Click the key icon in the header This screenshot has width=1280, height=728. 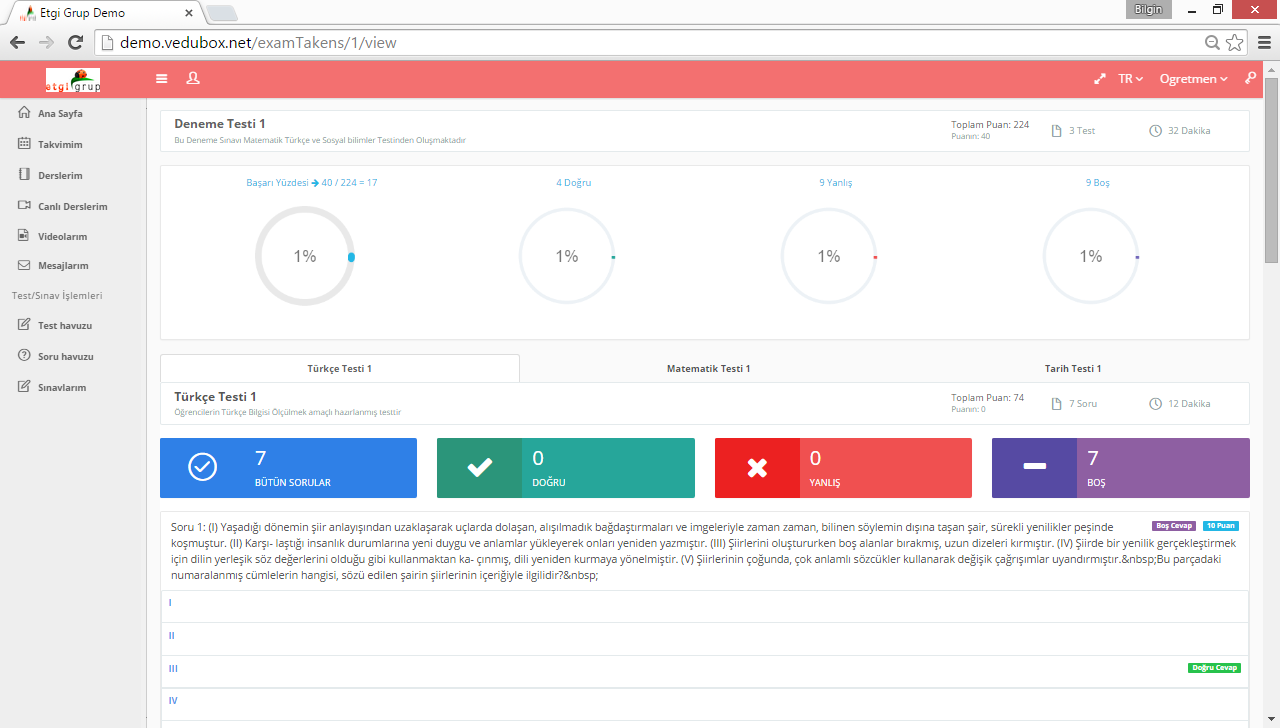pyautogui.click(x=1250, y=78)
